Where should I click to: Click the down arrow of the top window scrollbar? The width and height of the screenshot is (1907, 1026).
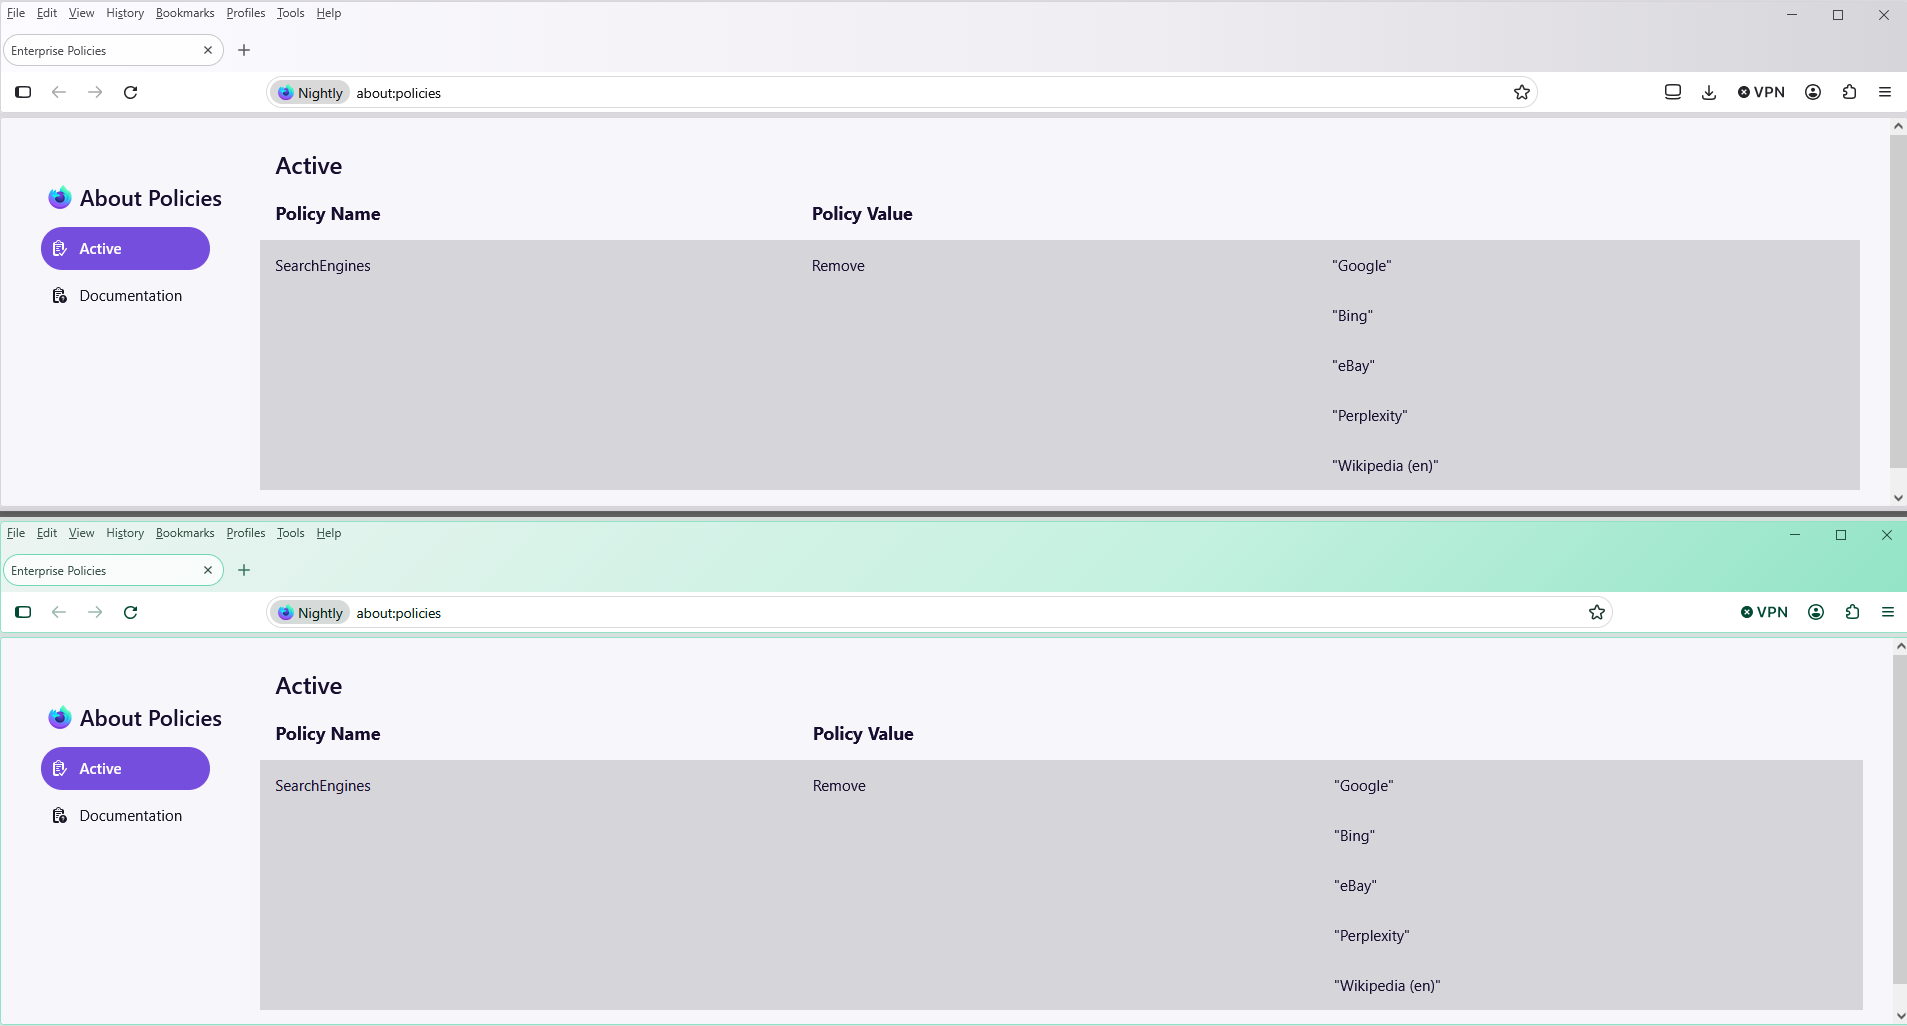click(1898, 498)
